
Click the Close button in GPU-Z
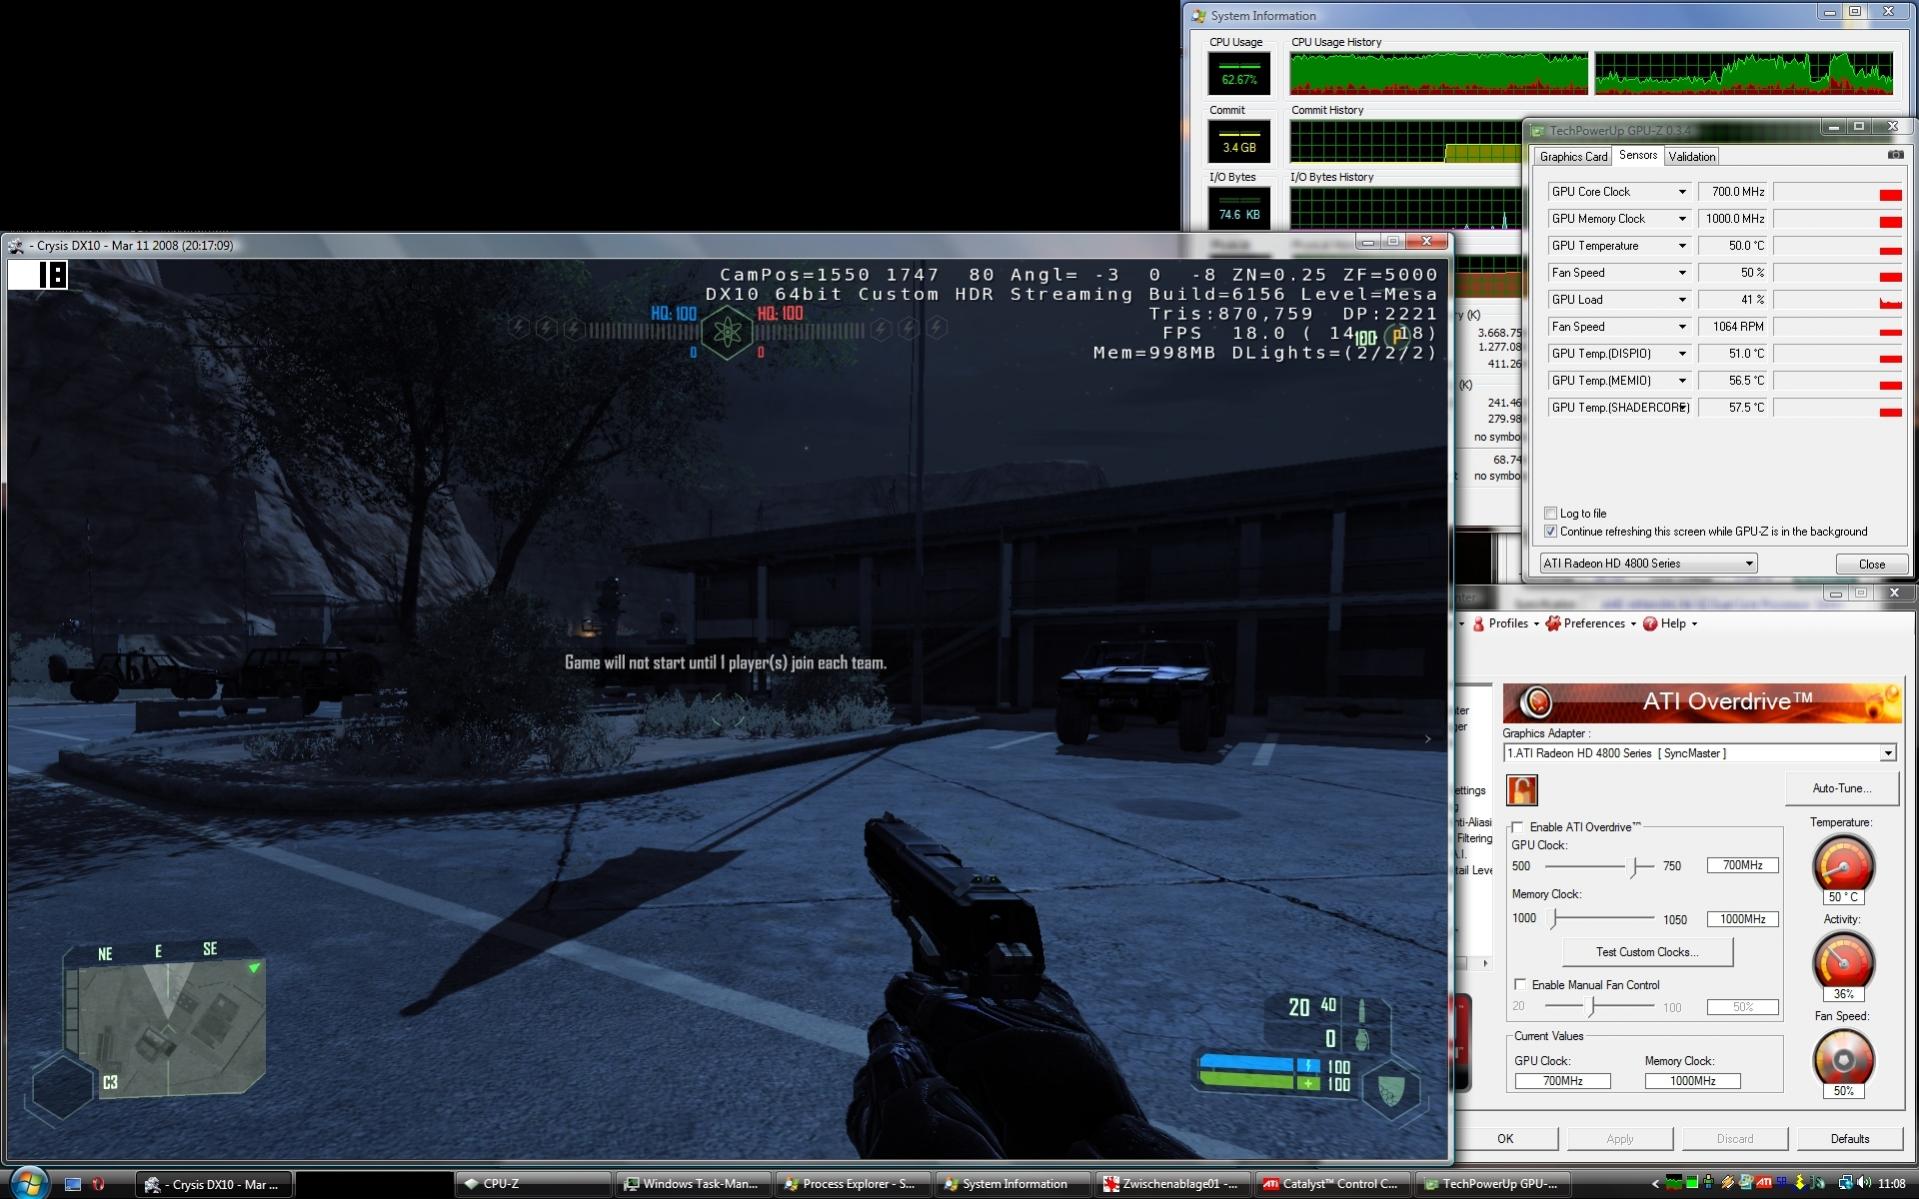(x=1871, y=564)
